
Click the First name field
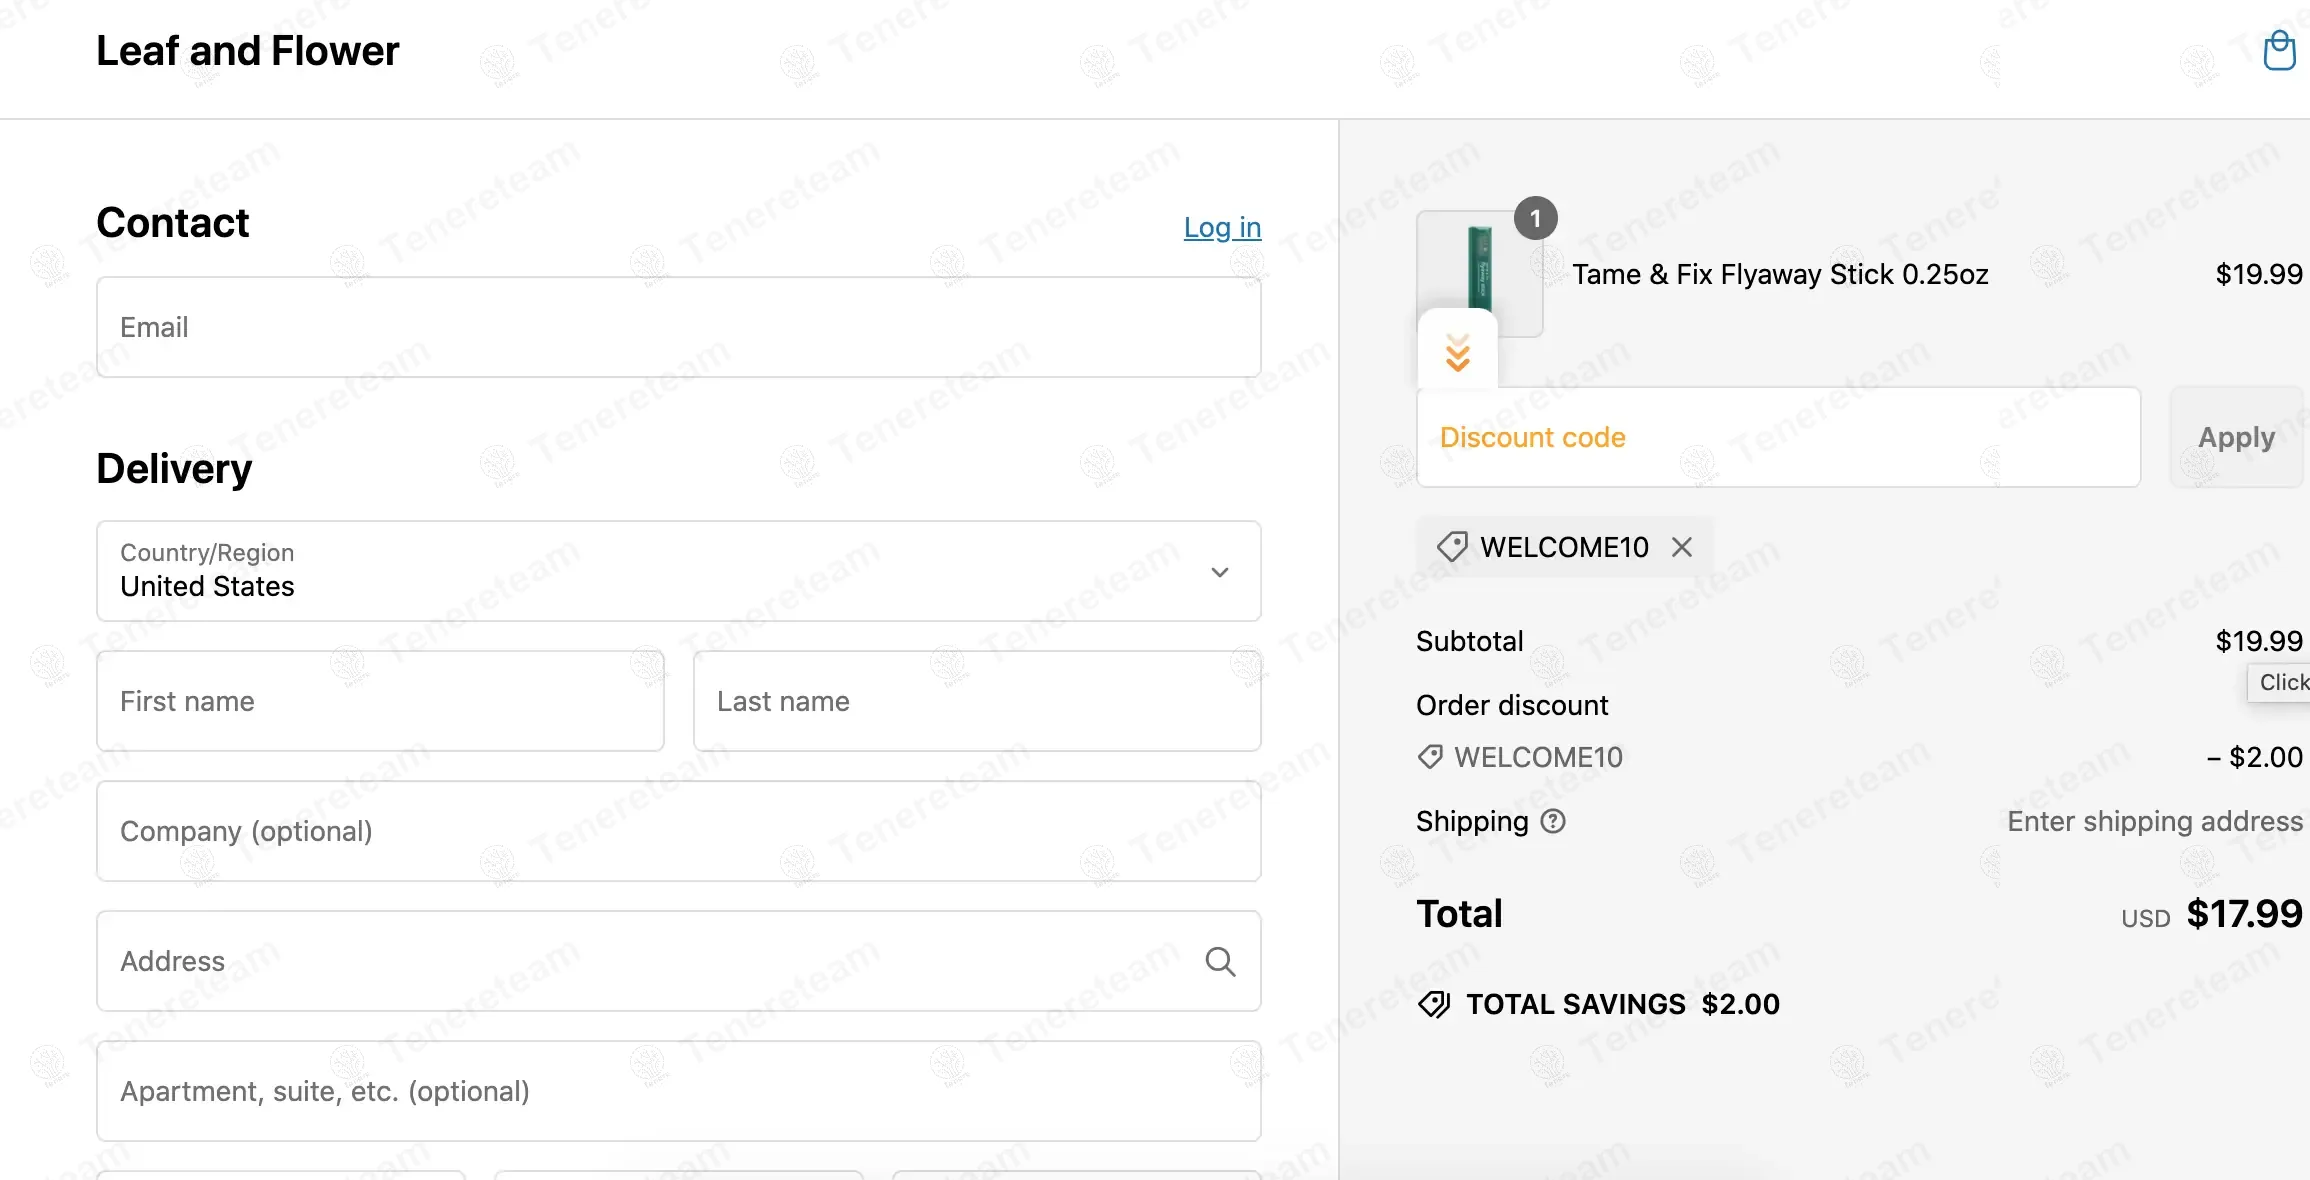pyautogui.click(x=380, y=701)
